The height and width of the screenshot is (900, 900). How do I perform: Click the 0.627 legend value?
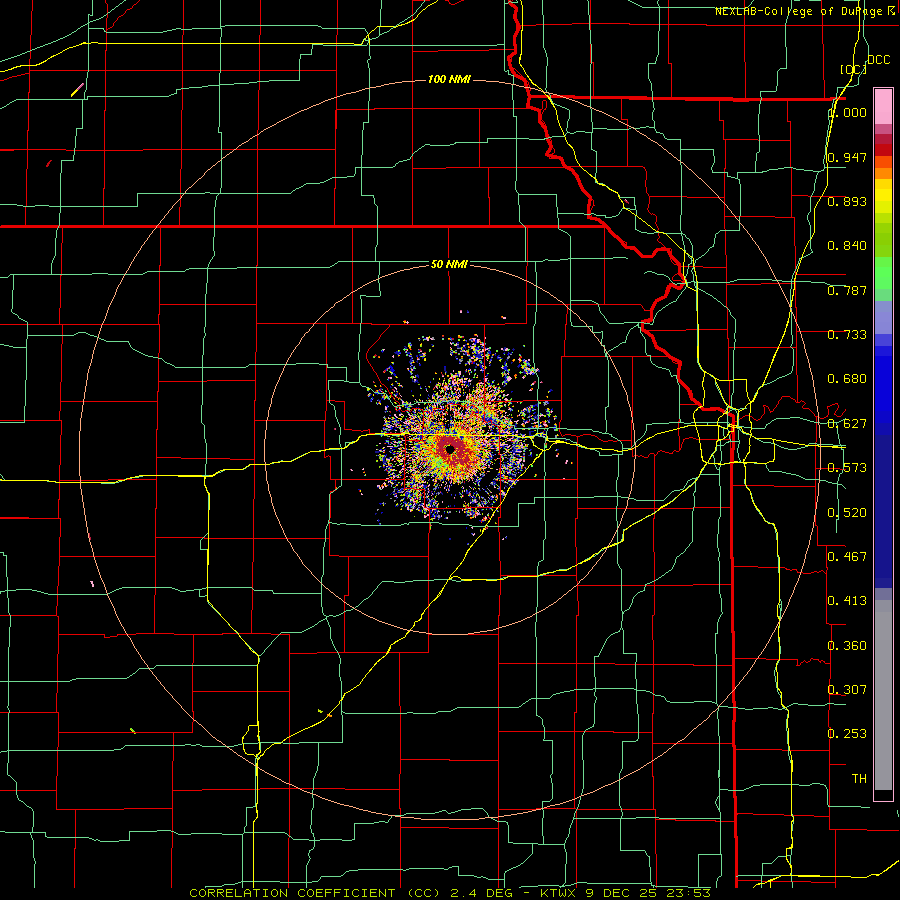tap(847, 424)
